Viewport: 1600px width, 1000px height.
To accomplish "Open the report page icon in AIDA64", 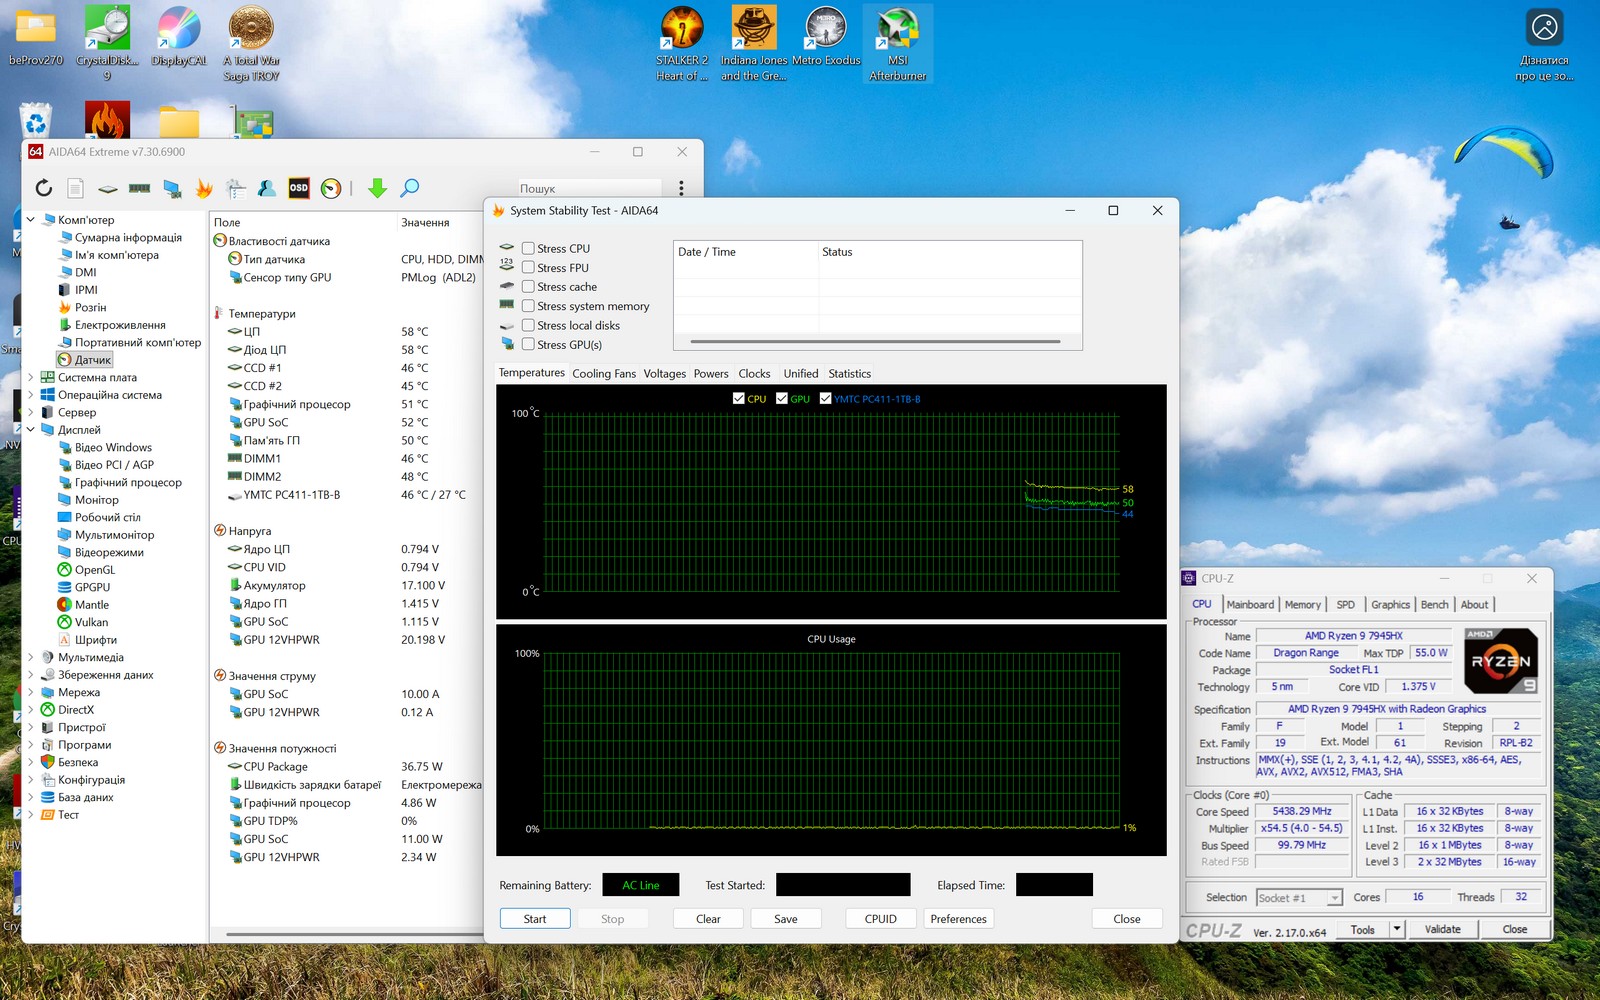I will click(x=76, y=188).
